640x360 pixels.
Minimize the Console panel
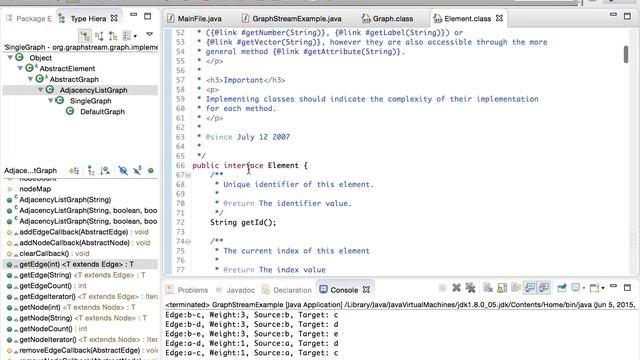coord(613,287)
